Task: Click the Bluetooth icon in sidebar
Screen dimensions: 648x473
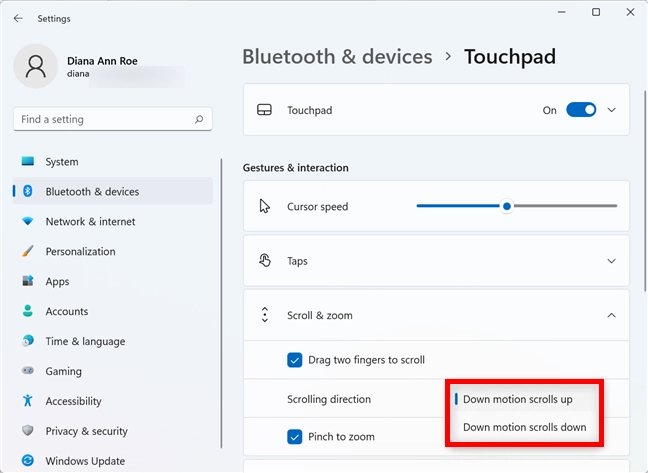Action: tap(28, 191)
